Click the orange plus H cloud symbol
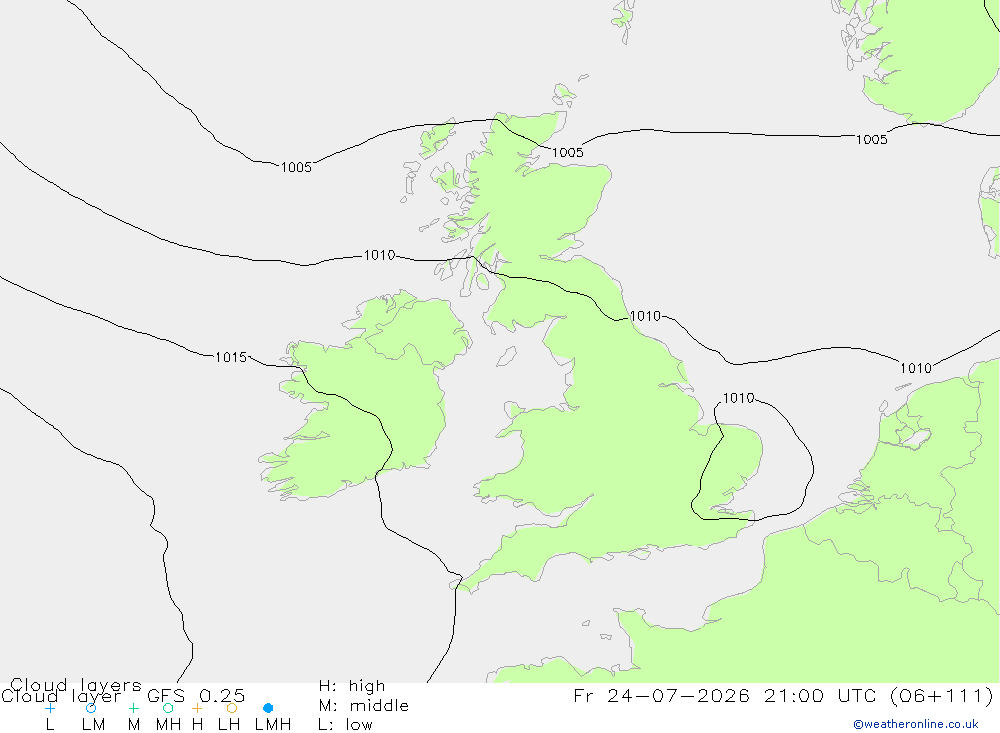1000x733 pixels. tap(197, 708)
